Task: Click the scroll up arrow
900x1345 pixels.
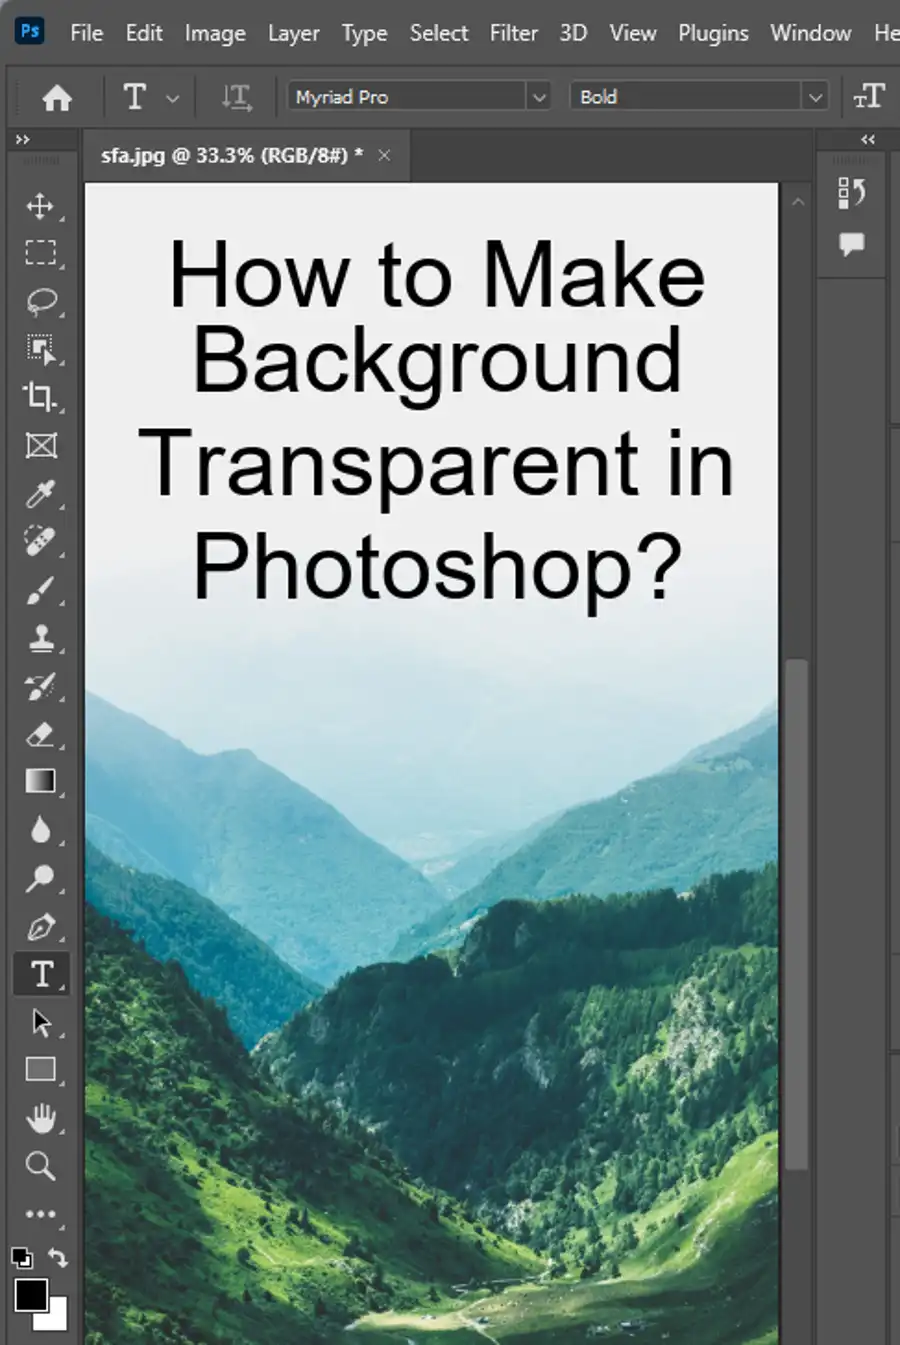Action: tap(797, 201)
